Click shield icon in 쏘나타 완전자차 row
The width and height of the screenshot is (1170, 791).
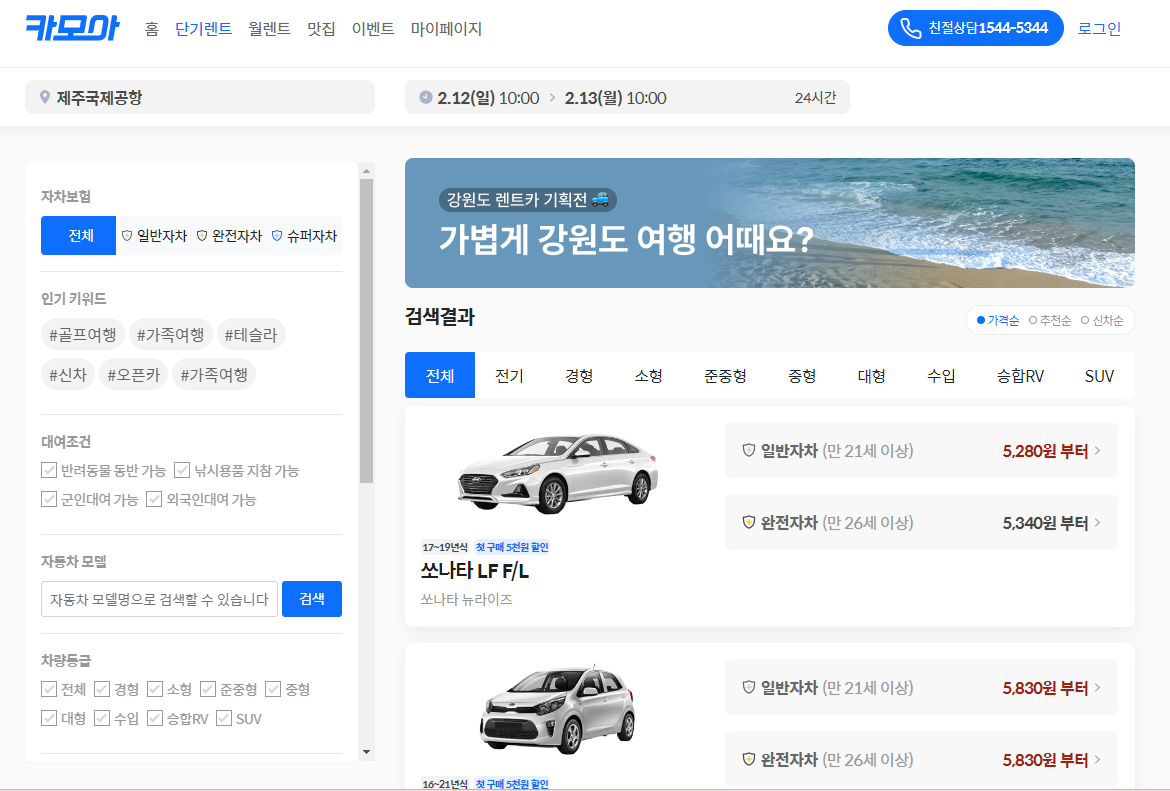pyautogui.click(x=748, y=522)
